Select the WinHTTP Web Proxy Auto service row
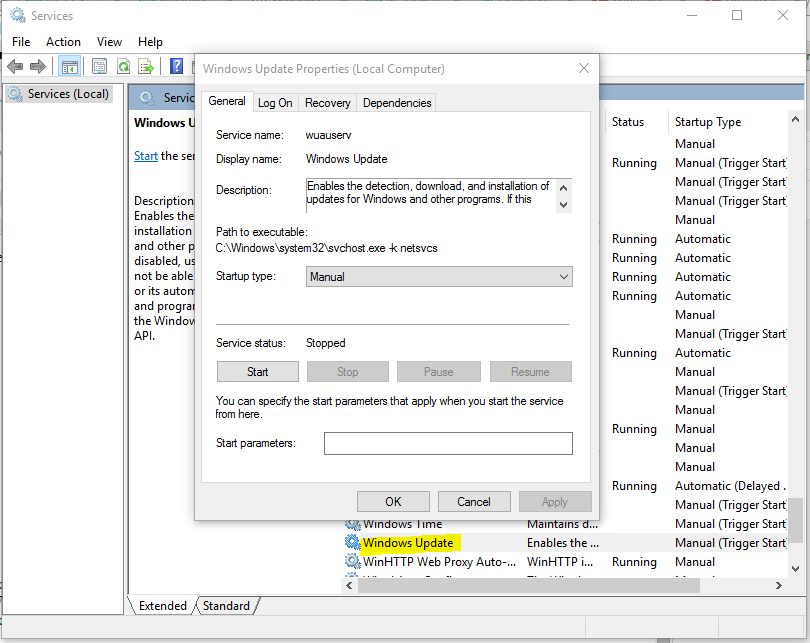810x643 pixels. [564, 562]
